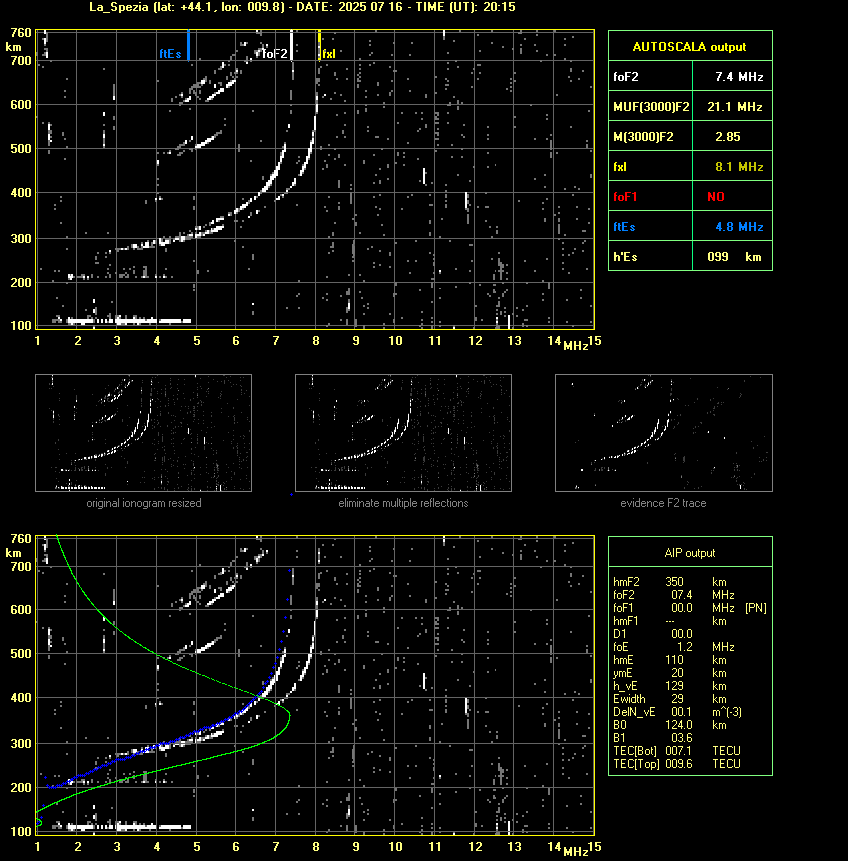This screenshot has width=848, height=861.
Task: Select the ymE value '20' km
Action: pos(677,673)
